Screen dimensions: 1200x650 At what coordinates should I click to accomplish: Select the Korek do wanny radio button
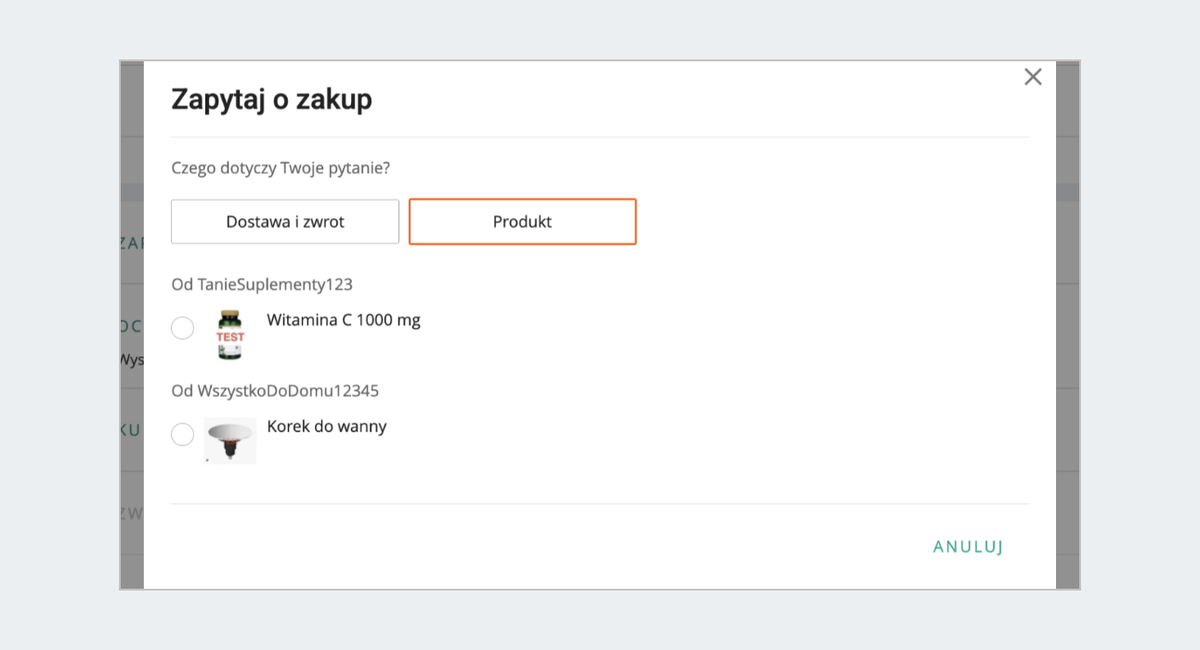[182, 434]
